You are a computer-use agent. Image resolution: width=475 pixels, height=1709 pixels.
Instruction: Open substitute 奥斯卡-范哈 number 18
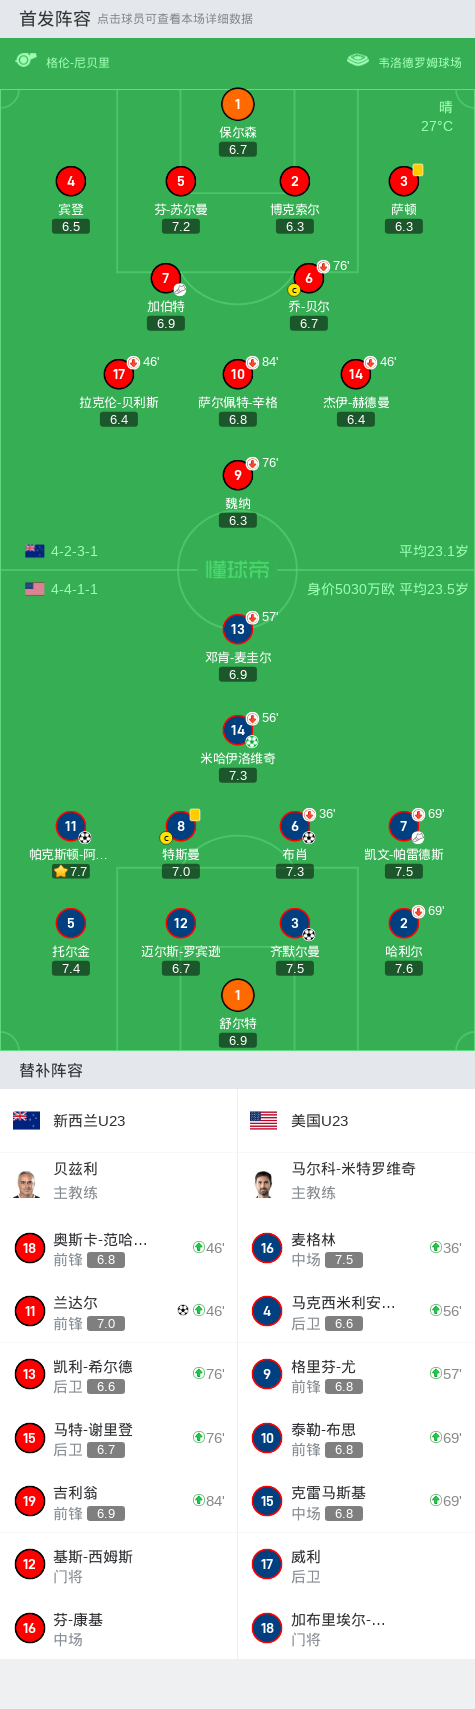[118, 1248]
